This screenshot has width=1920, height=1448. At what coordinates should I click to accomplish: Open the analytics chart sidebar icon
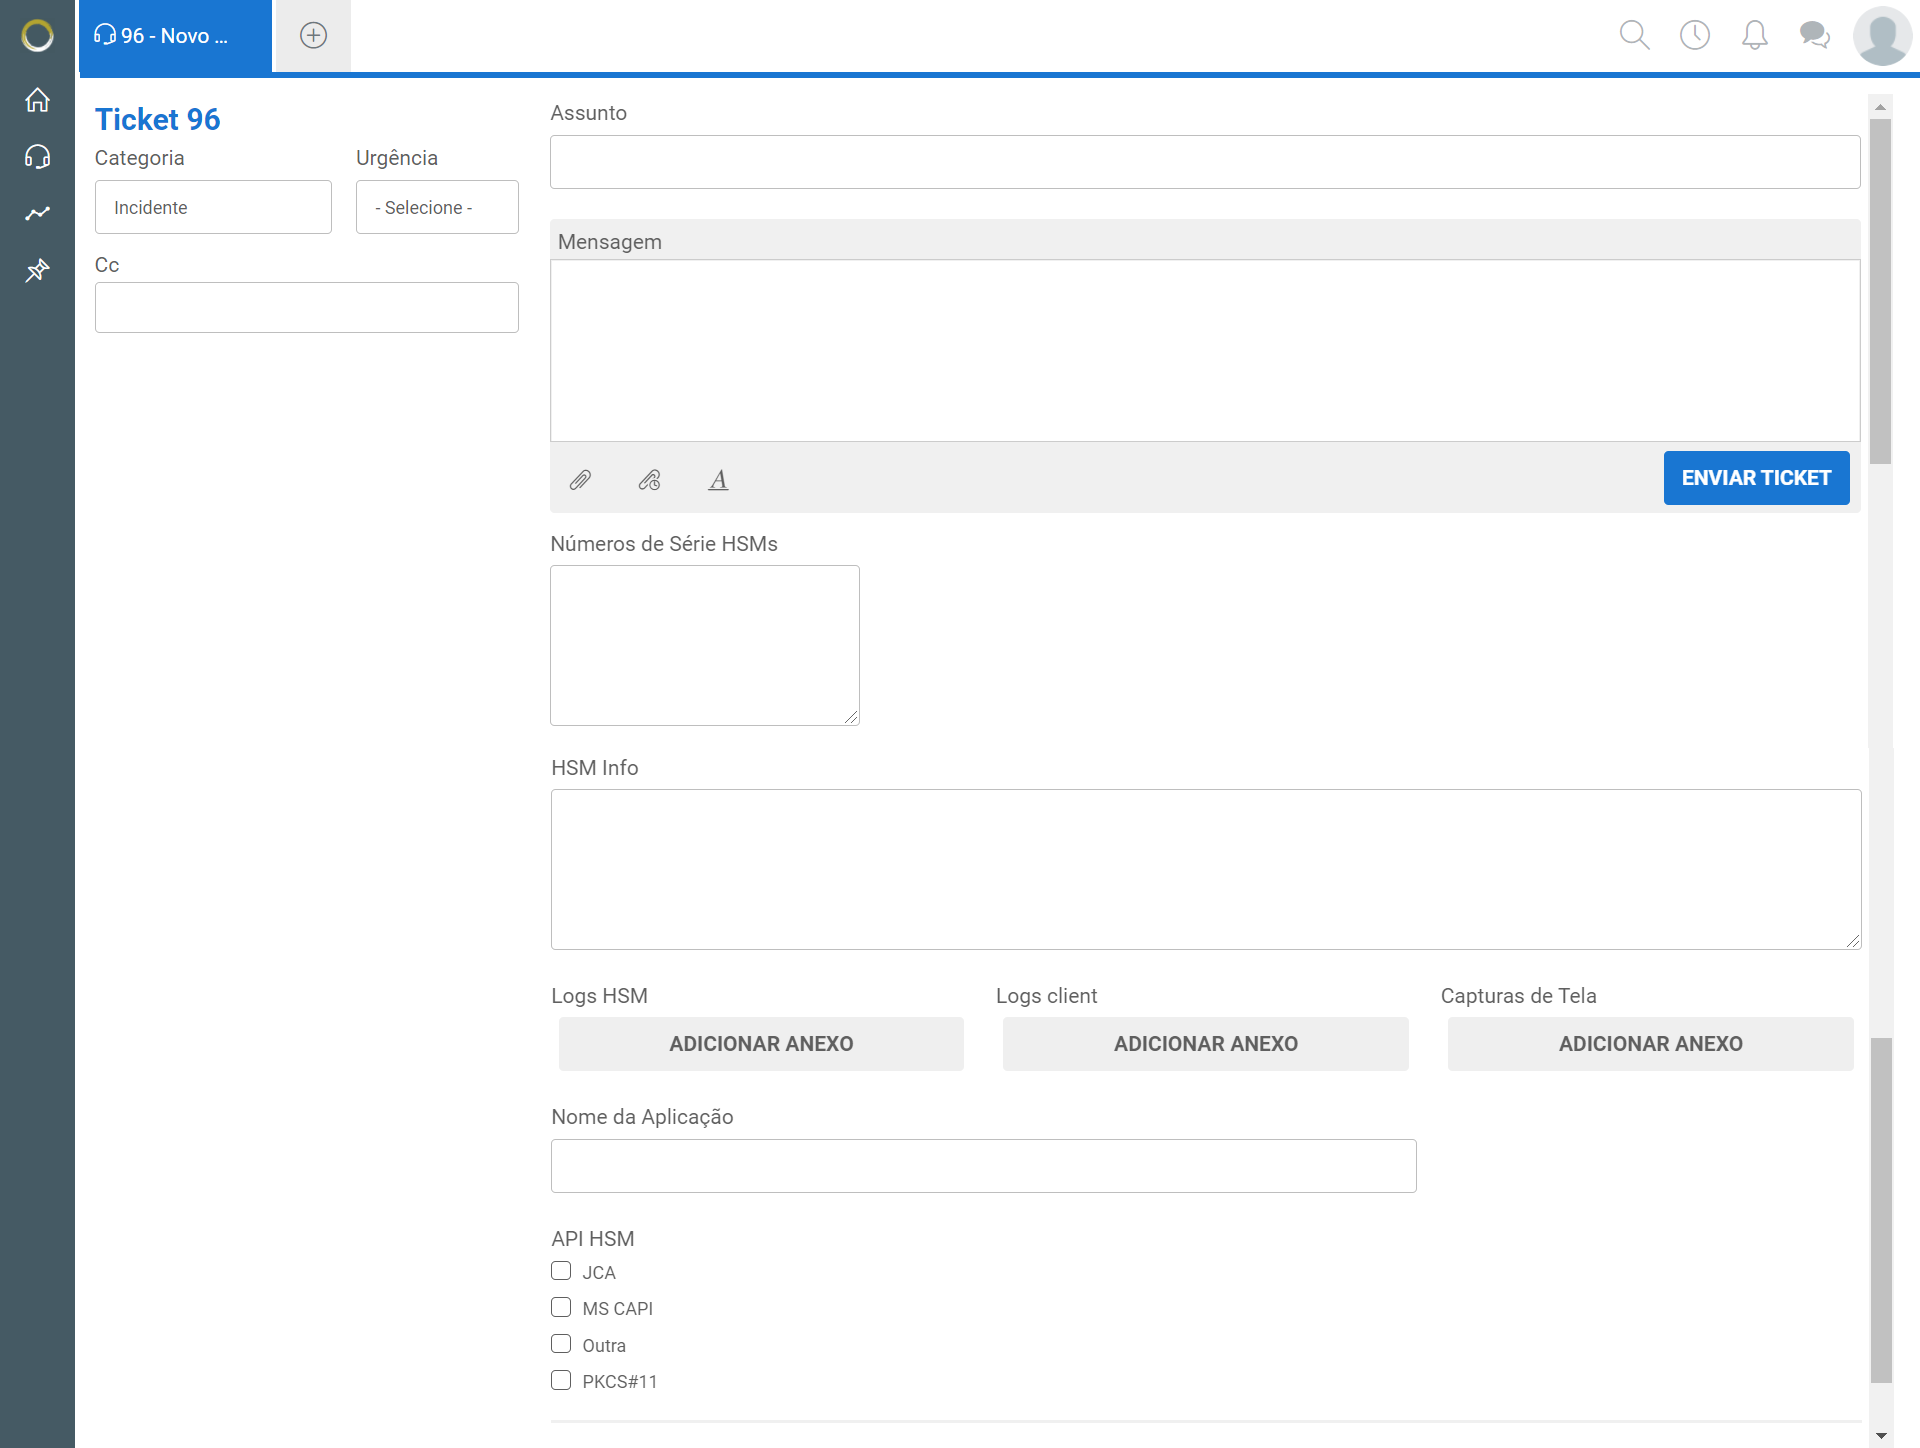37,213
